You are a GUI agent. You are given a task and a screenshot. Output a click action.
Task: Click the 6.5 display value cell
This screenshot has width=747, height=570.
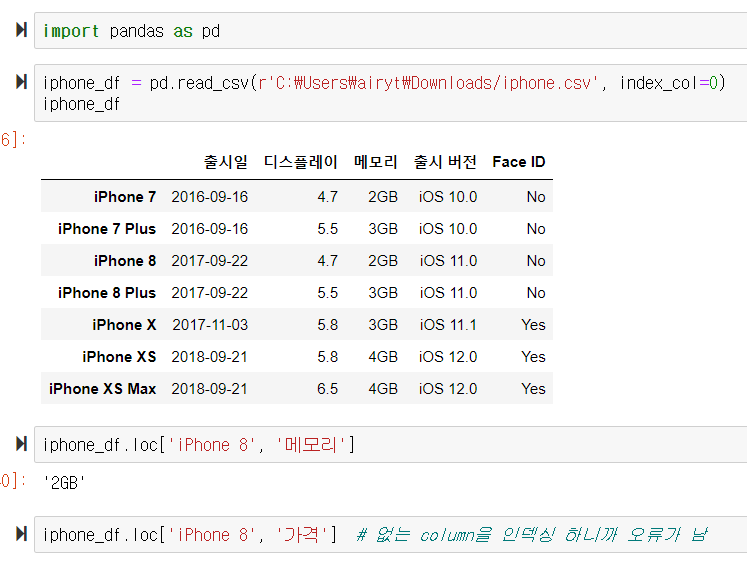pos(327,389)
